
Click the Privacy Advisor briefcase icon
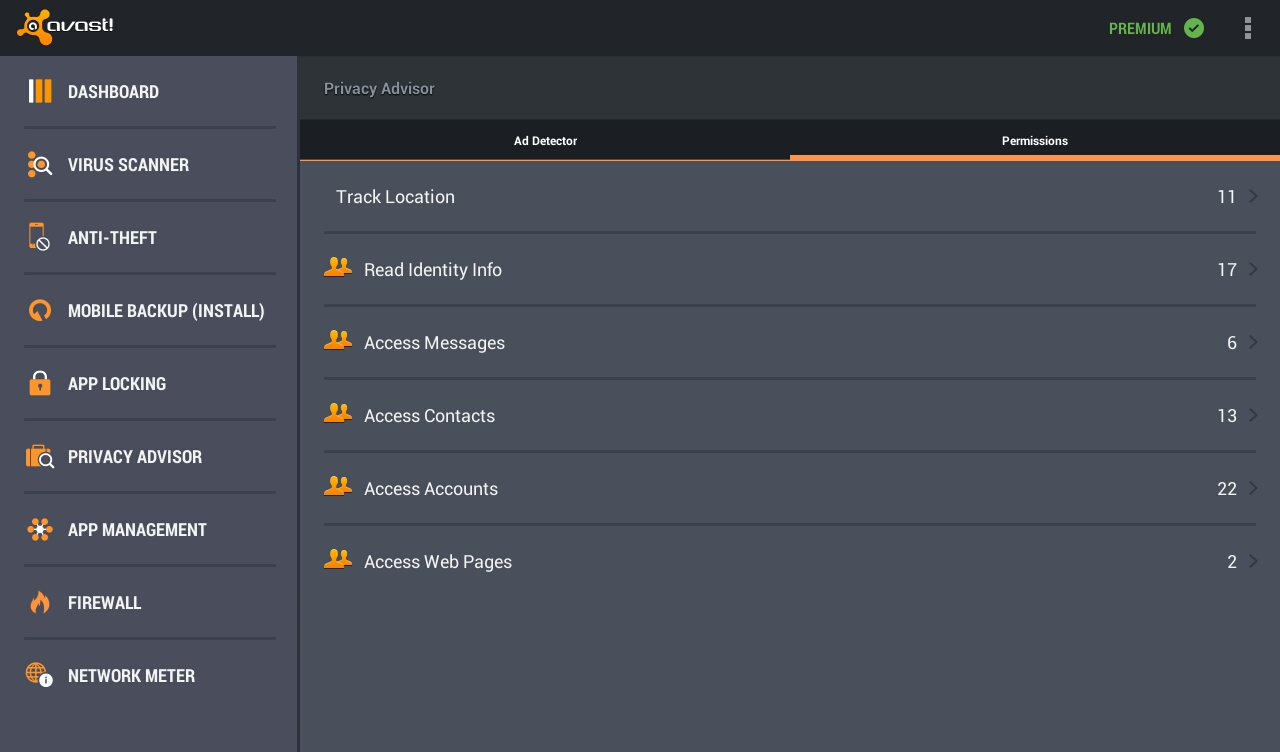point(40,456)
